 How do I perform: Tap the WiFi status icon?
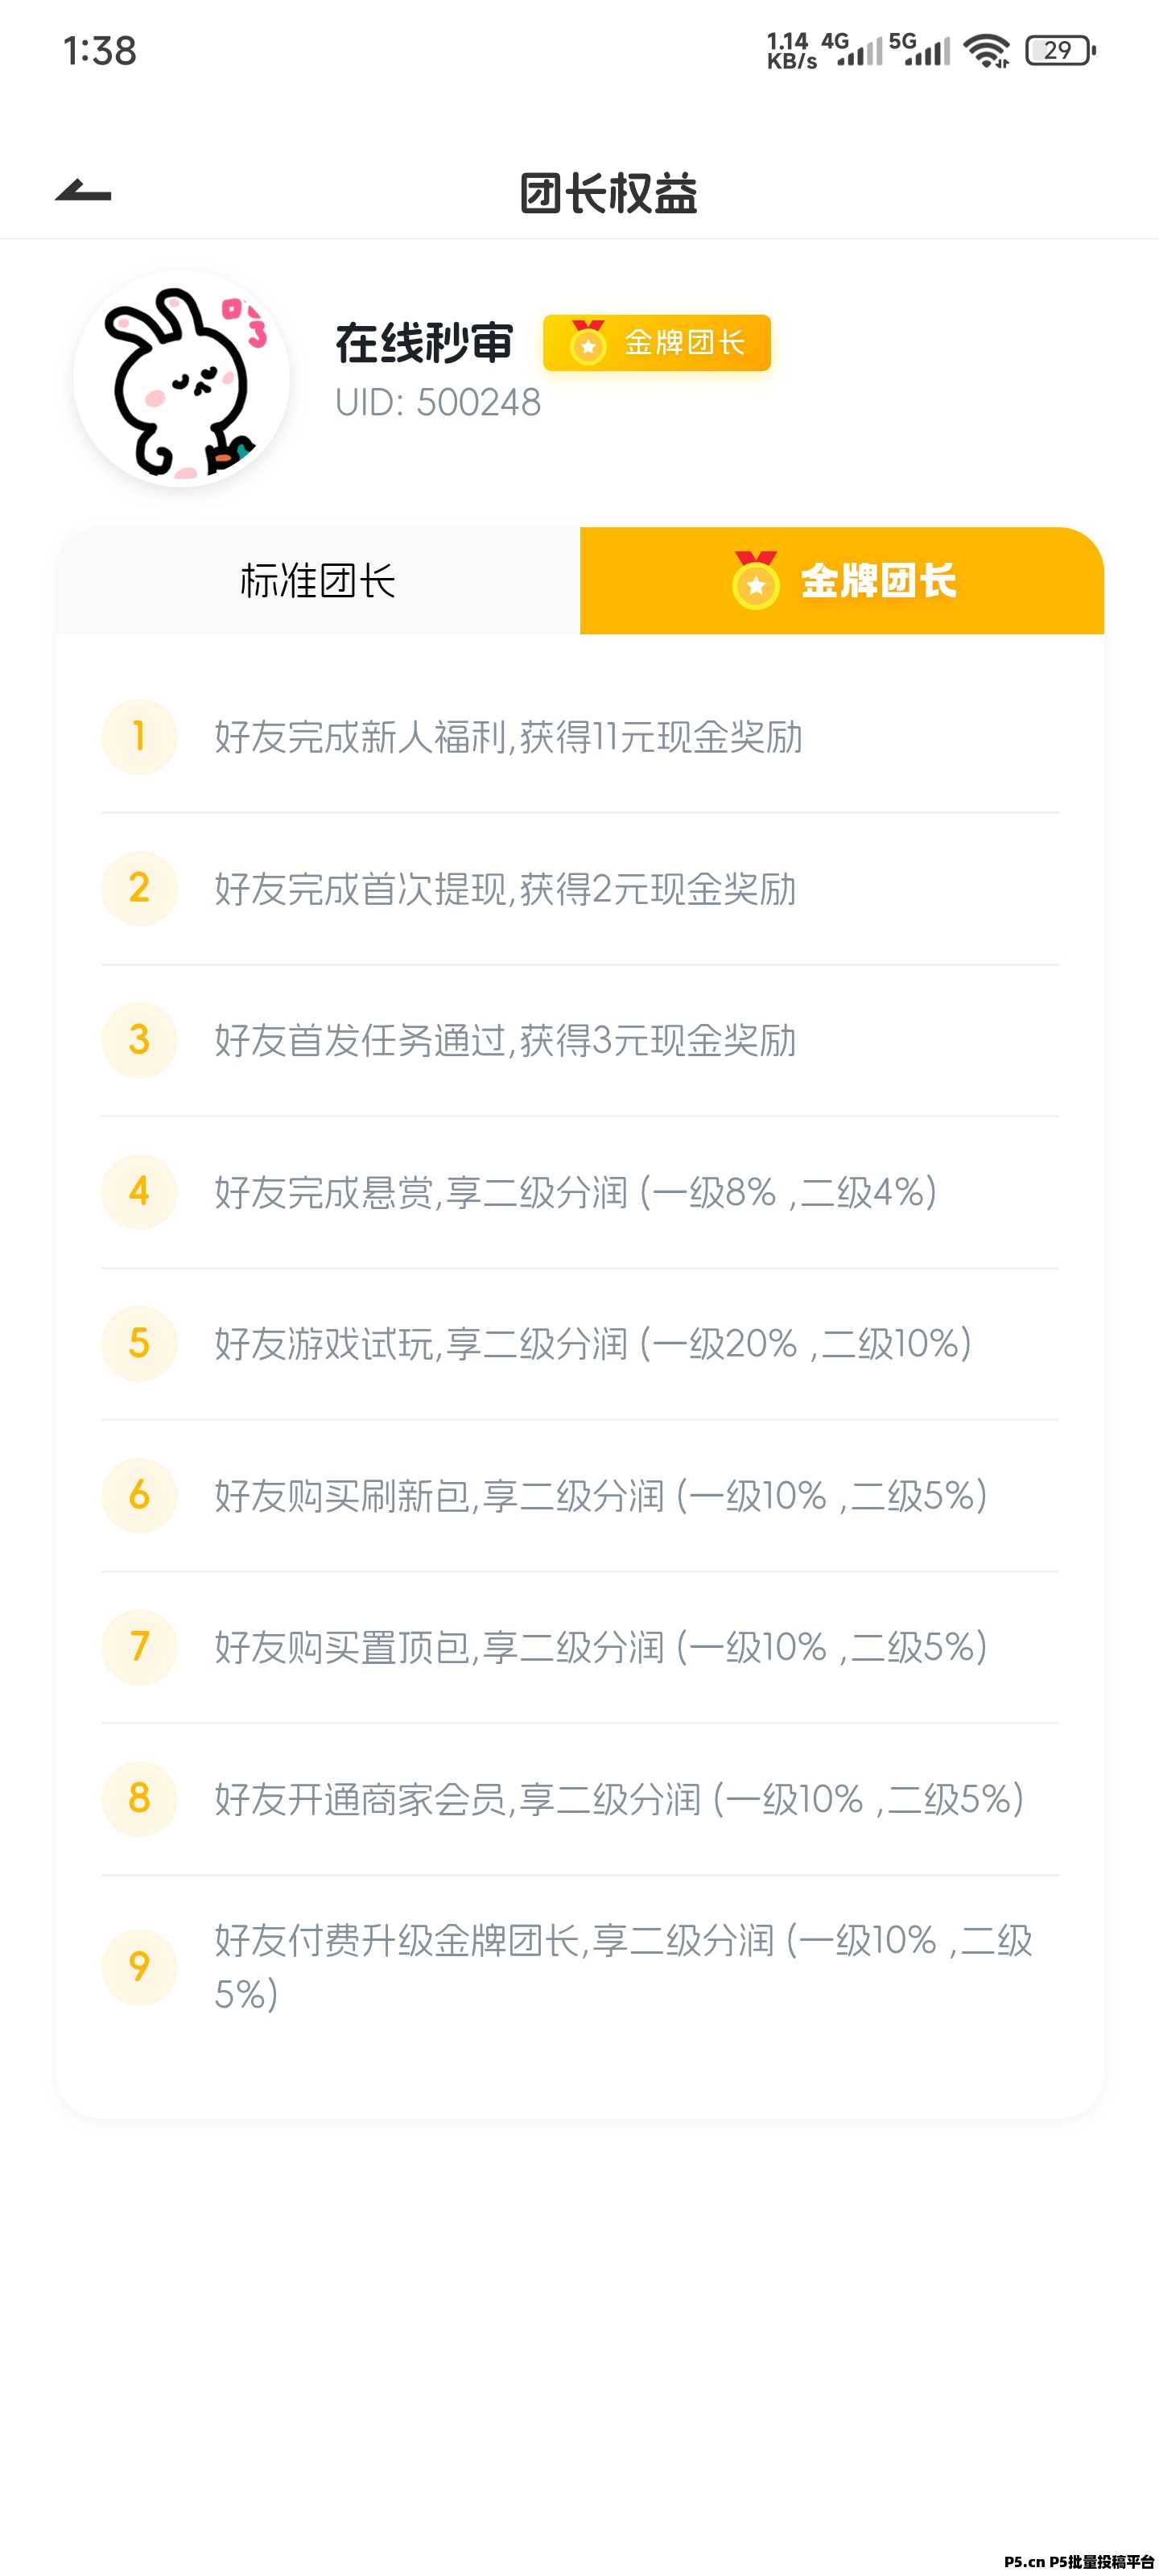(x=987, y=50)
